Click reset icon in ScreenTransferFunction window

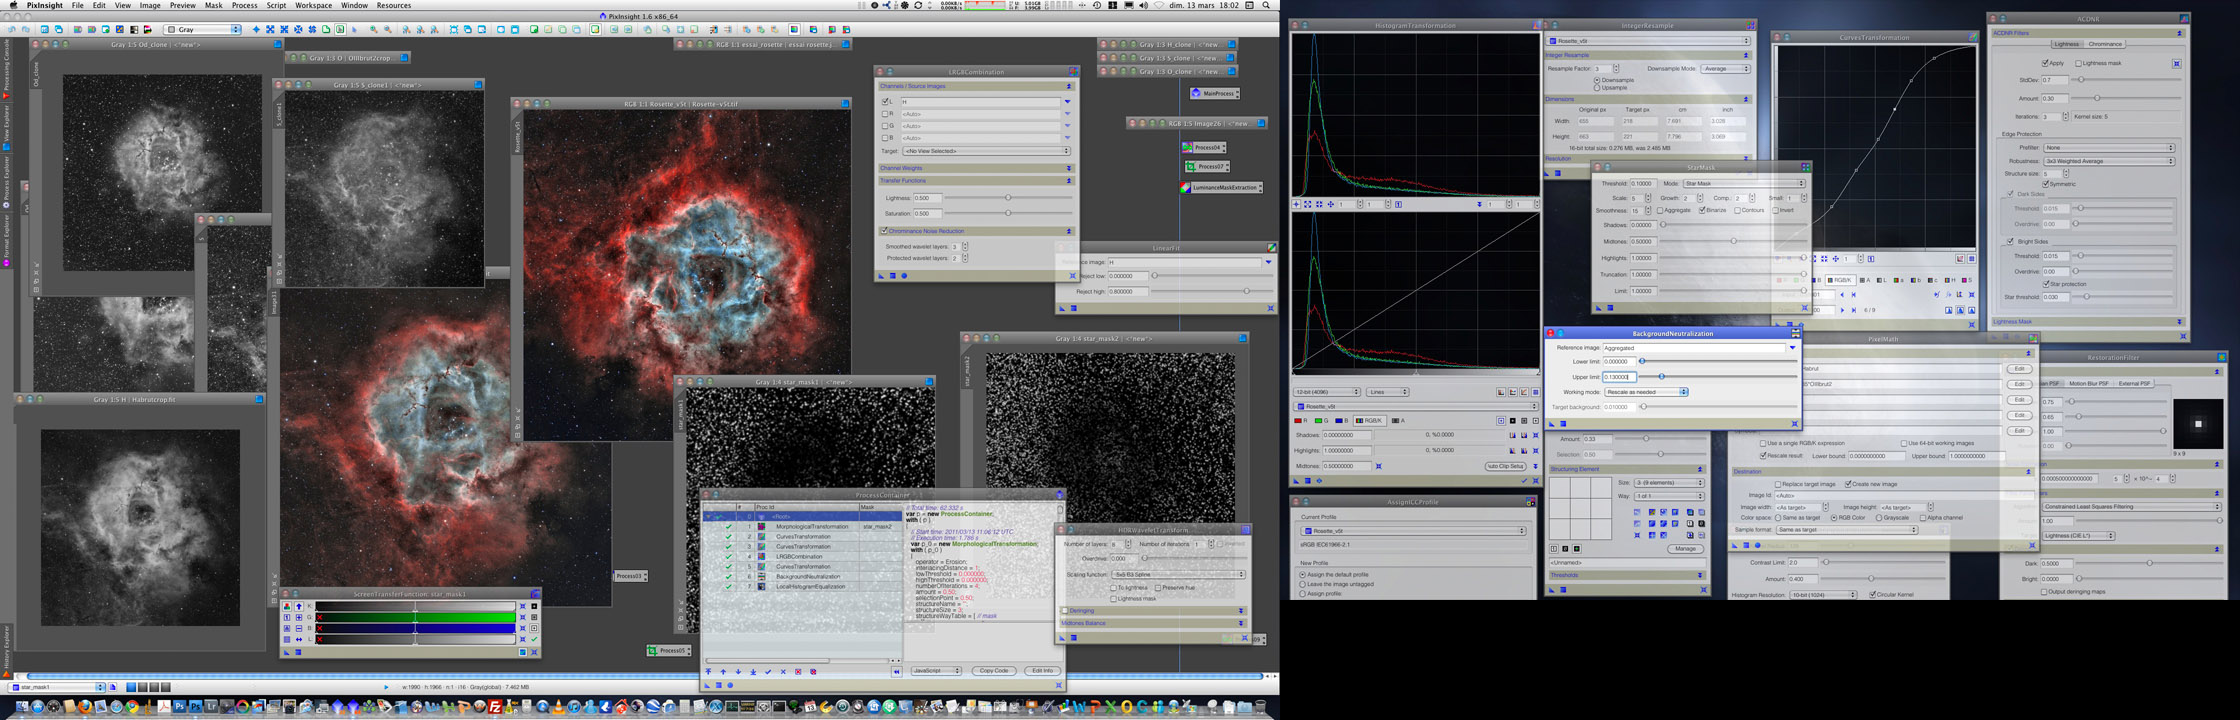(534, 652)
